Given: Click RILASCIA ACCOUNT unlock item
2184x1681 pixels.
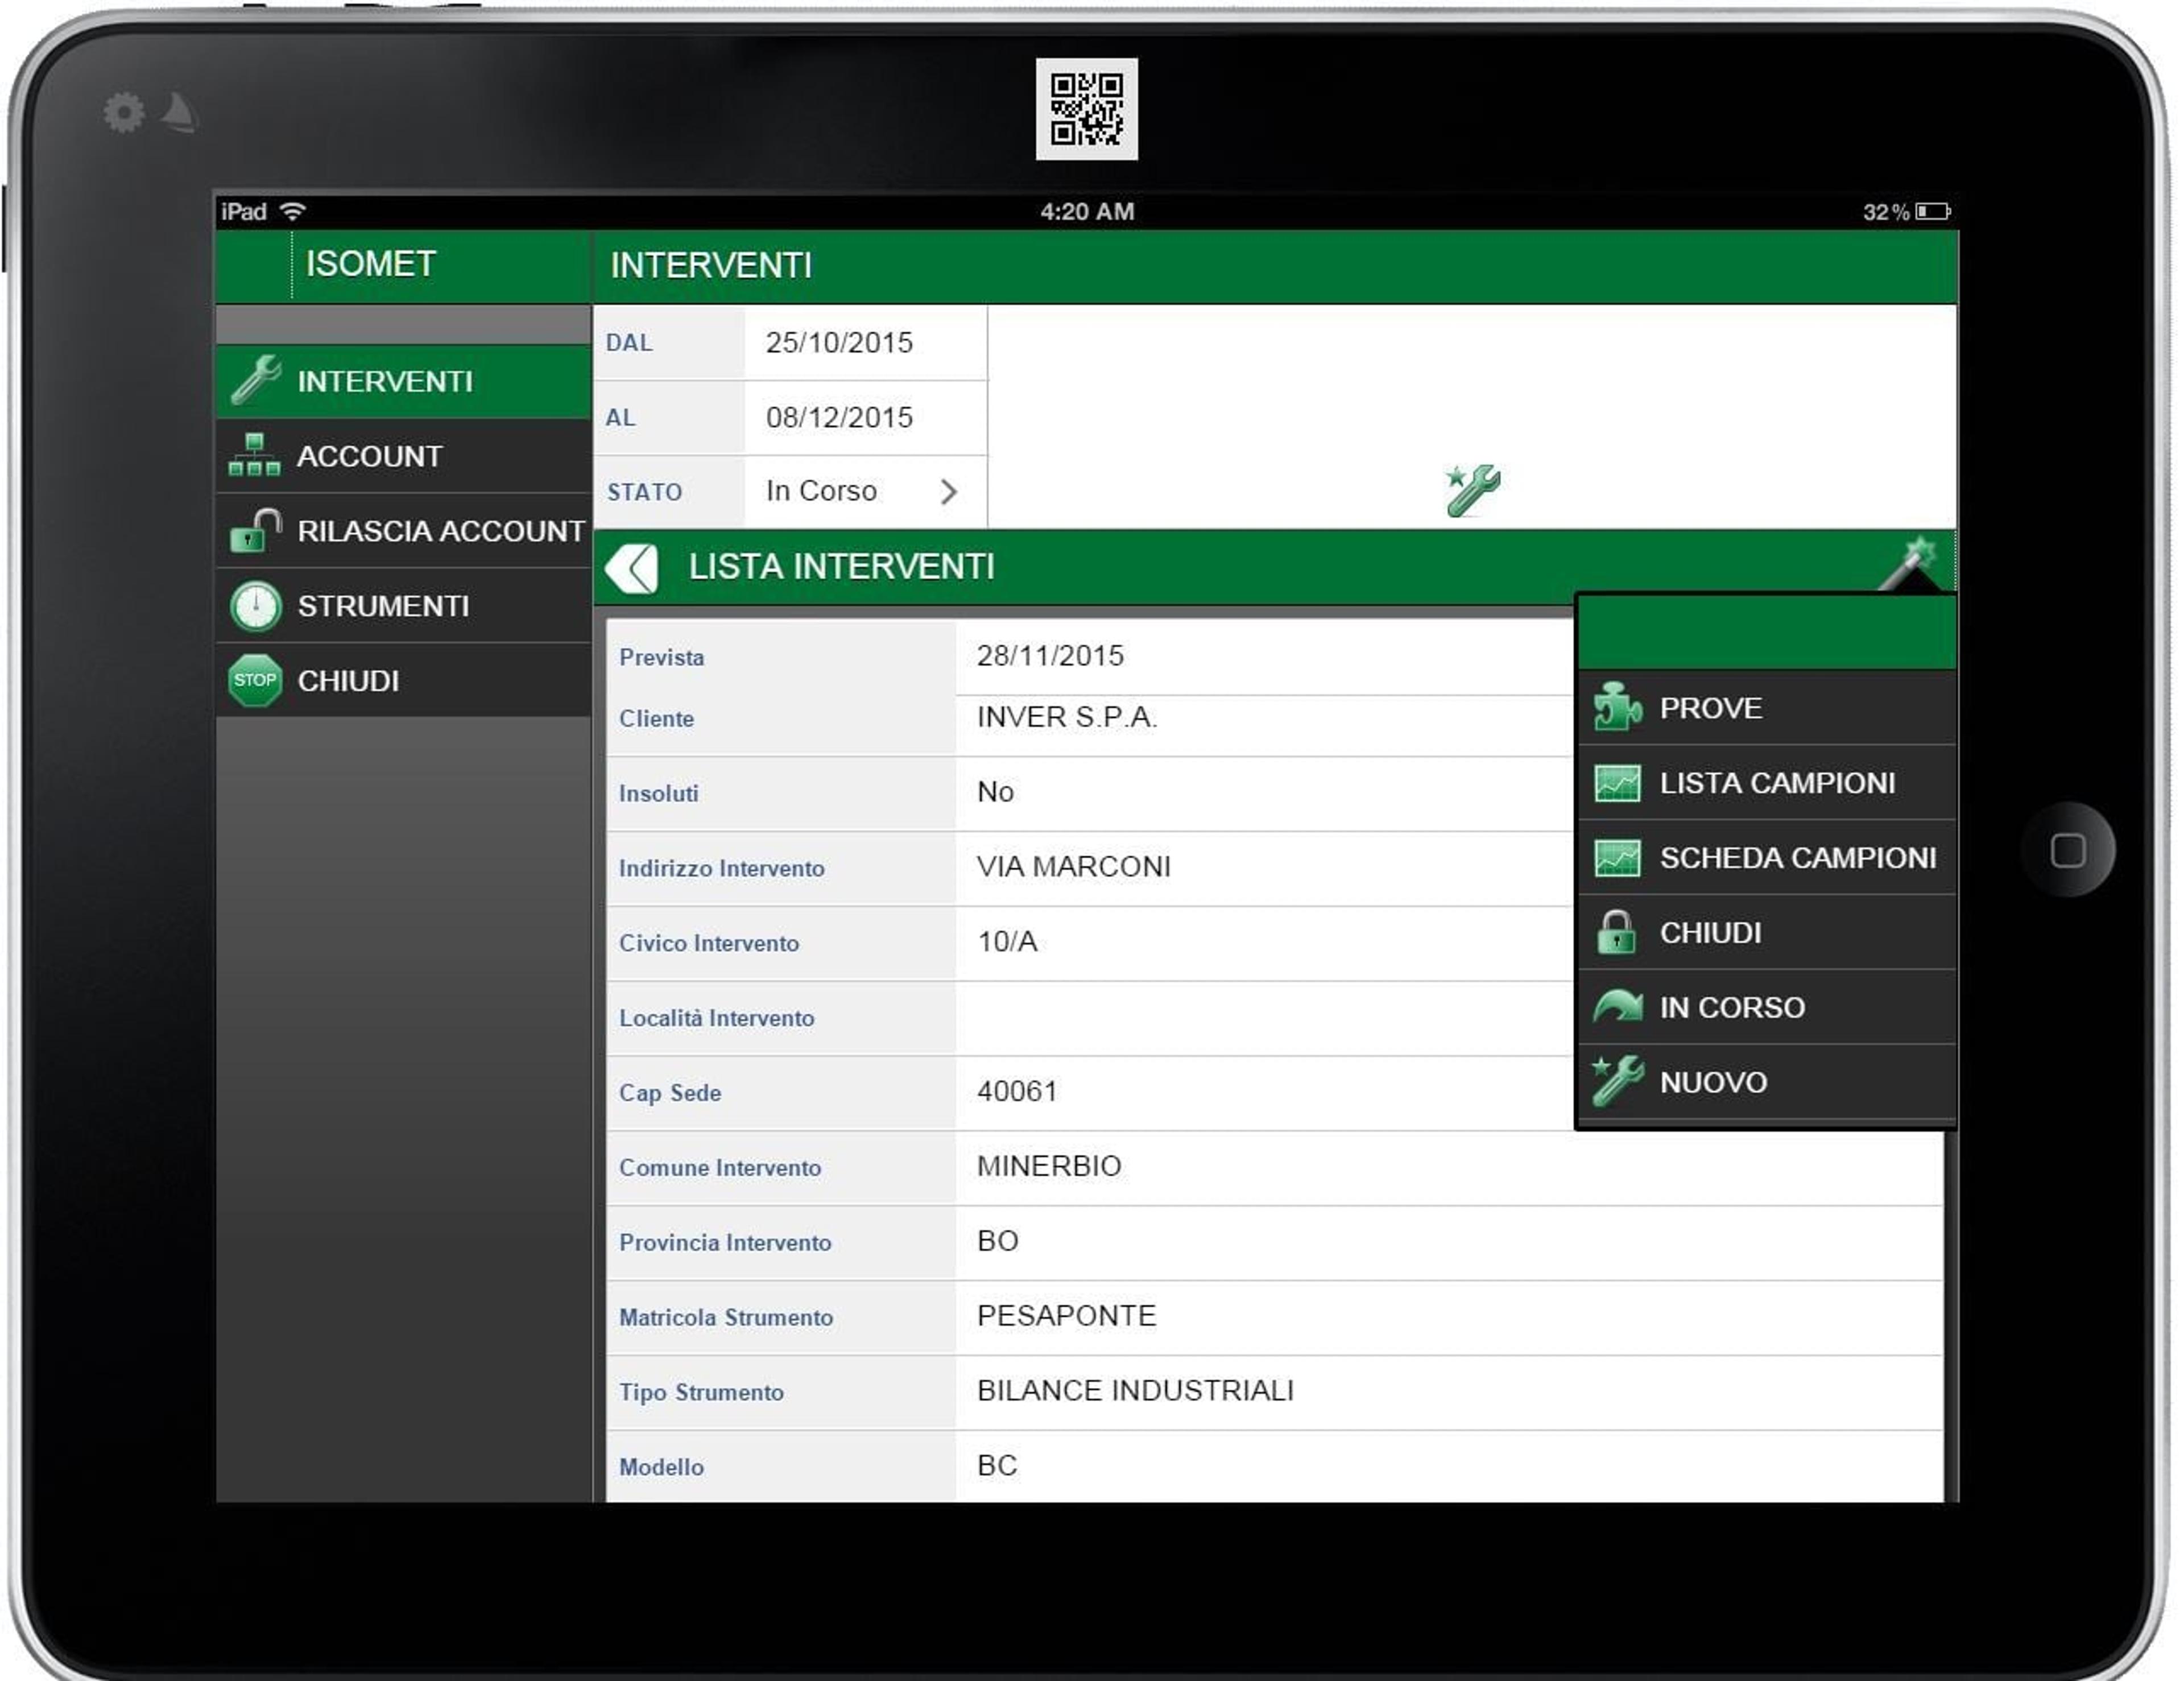Looking at the screenshot, I should point(403,531).
